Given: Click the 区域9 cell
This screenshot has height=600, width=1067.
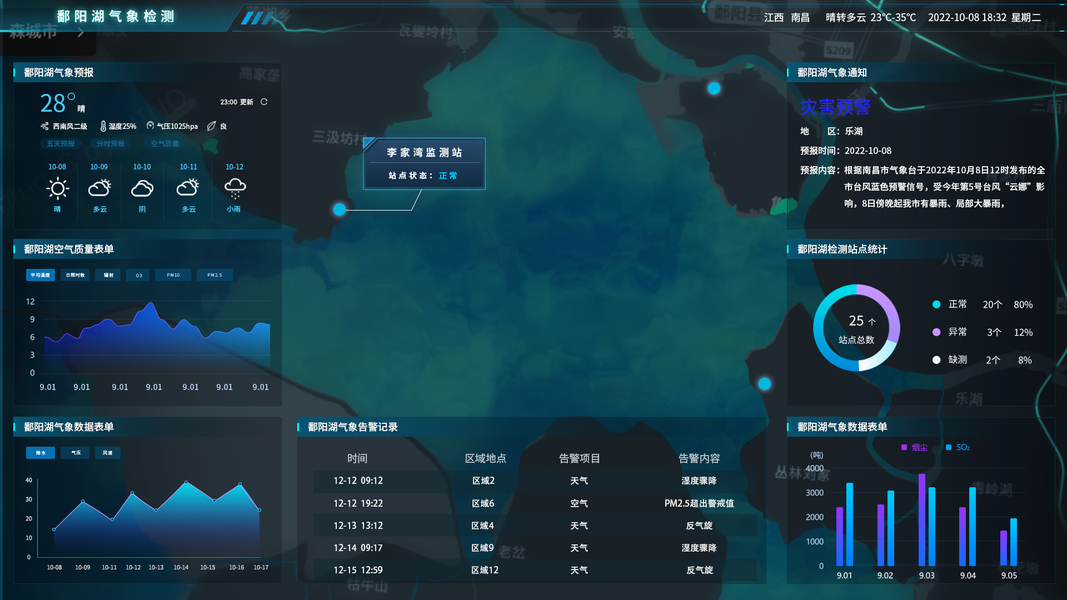Looking at the screenshot, I should tap(482, 548).
